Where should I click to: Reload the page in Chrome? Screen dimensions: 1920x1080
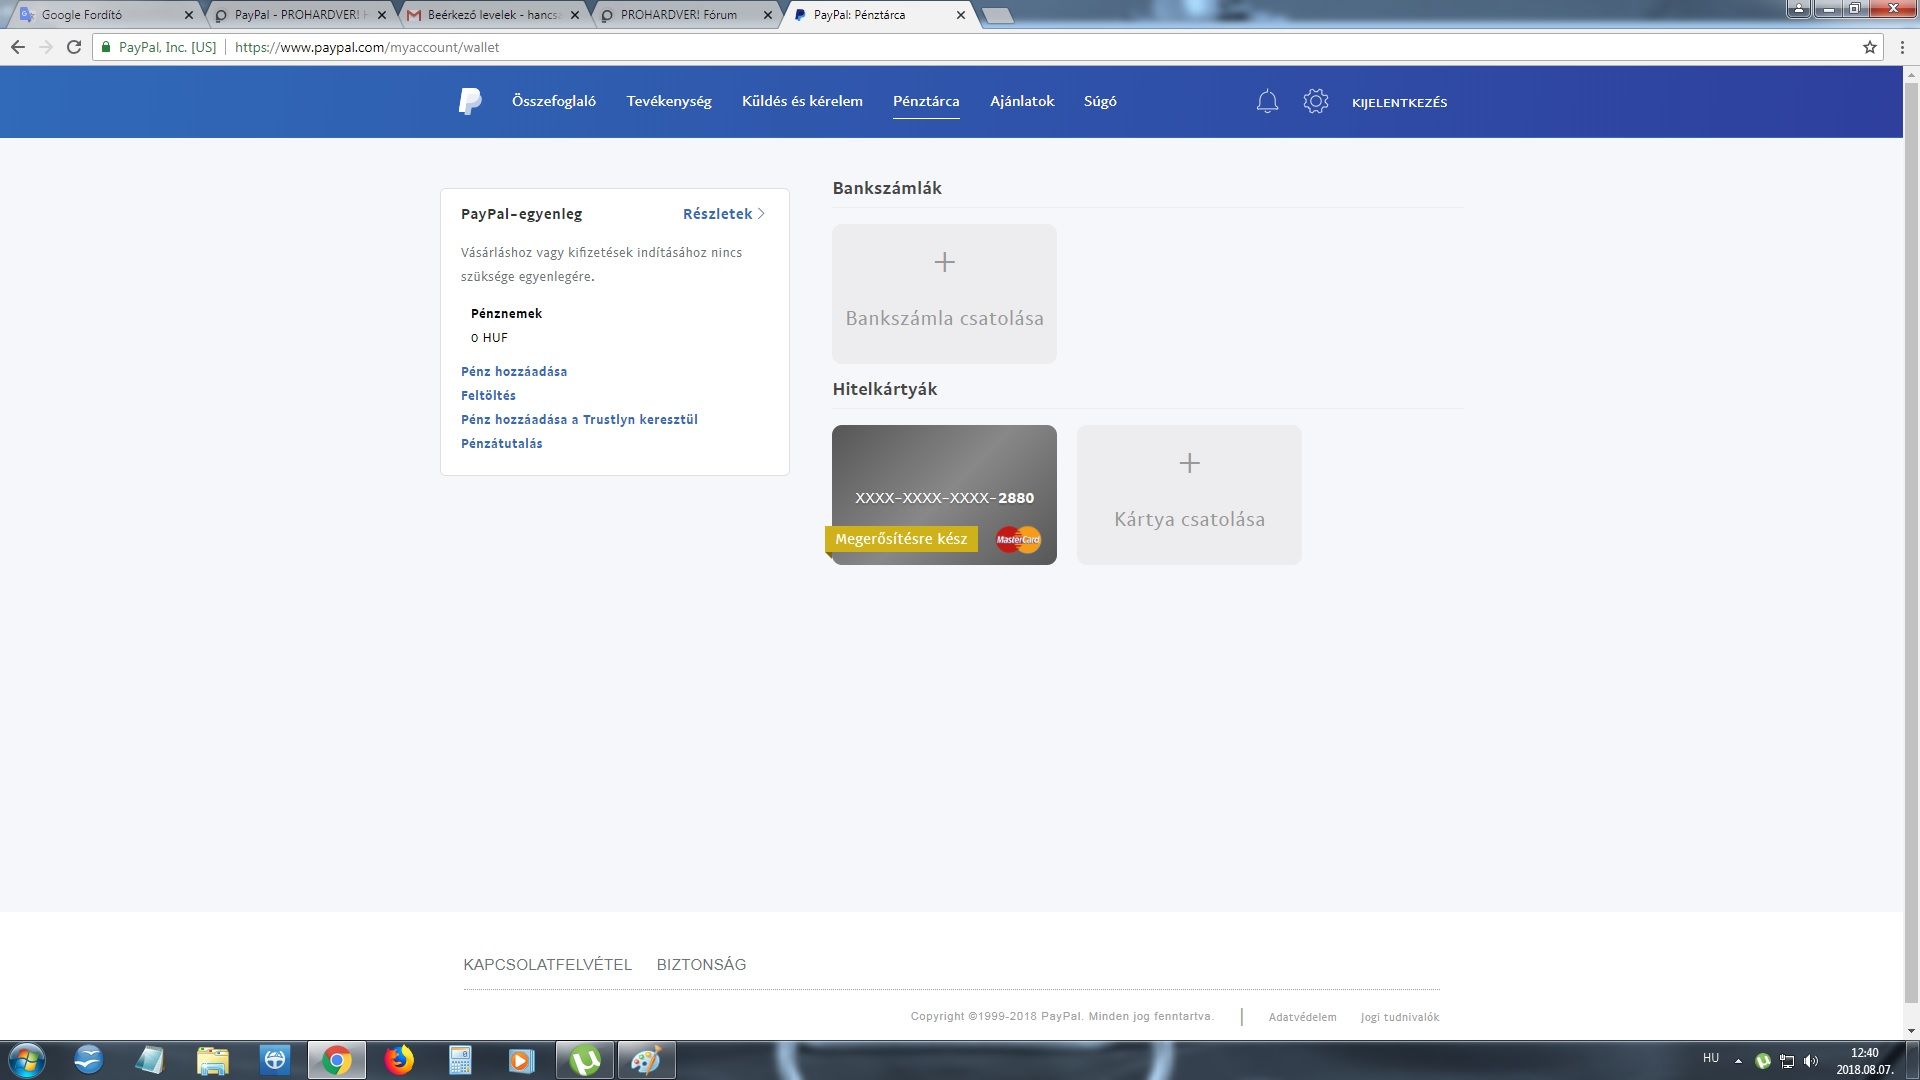[74, 47]
